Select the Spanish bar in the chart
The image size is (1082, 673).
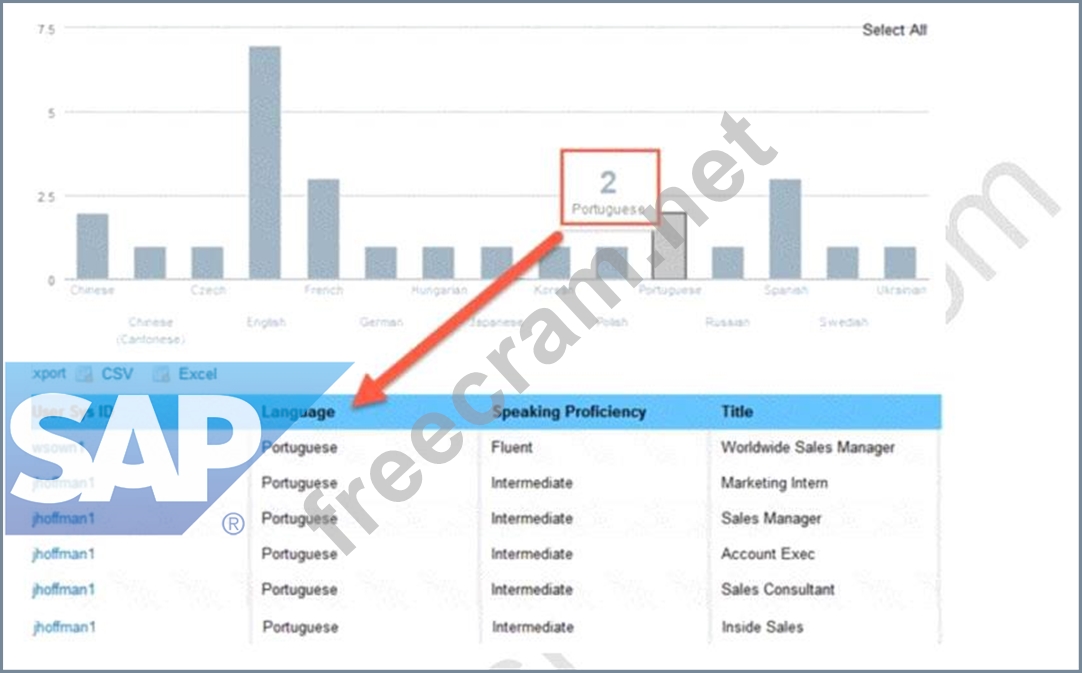(785, 229)
